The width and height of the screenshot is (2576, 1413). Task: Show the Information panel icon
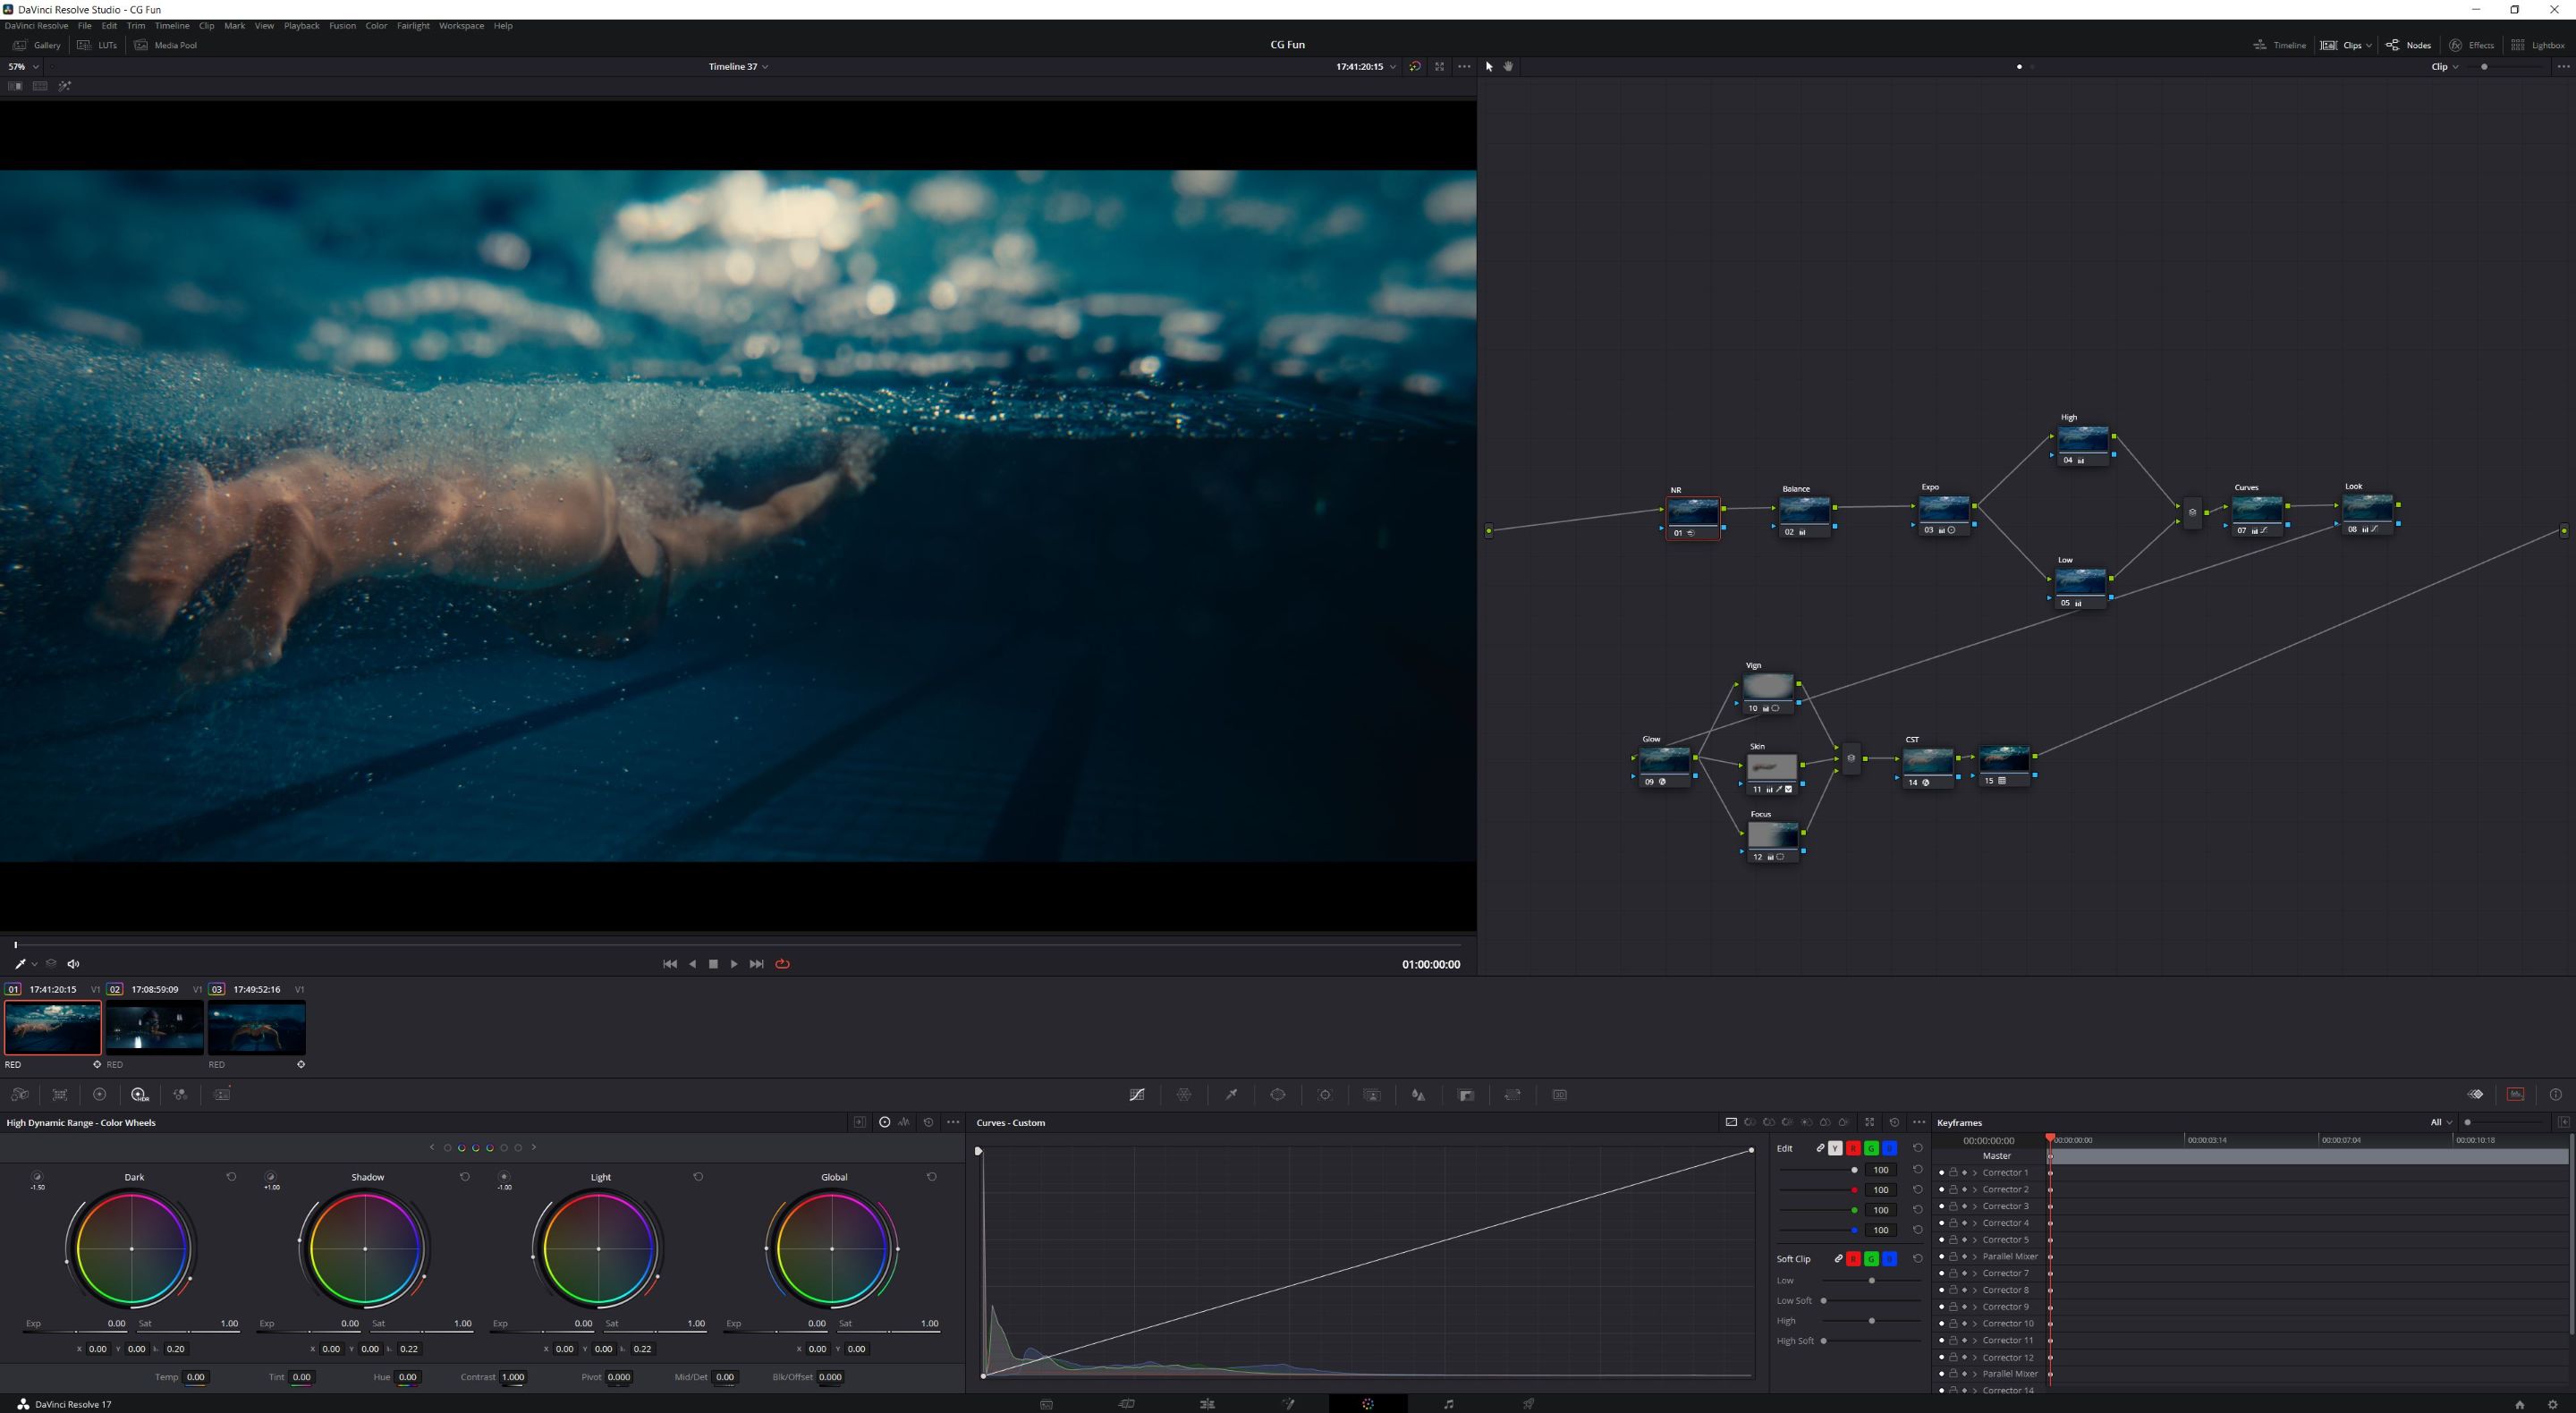click(x=2556, y=1095)
